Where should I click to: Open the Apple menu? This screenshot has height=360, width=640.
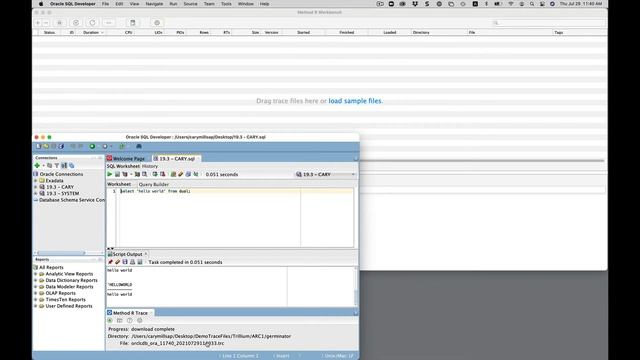coord(41,4)
